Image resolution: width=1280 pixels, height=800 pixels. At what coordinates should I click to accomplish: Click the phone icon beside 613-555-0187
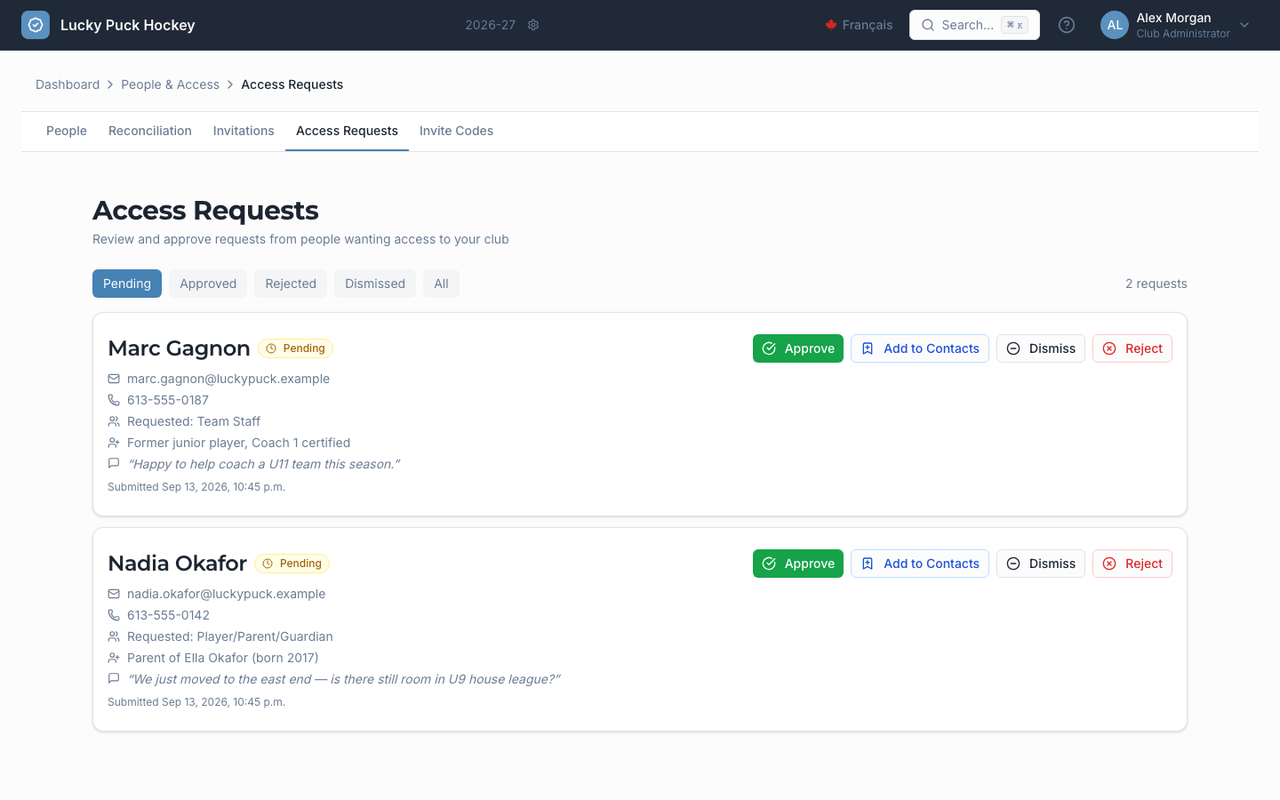pyautogui.click(x=114, y=400)
